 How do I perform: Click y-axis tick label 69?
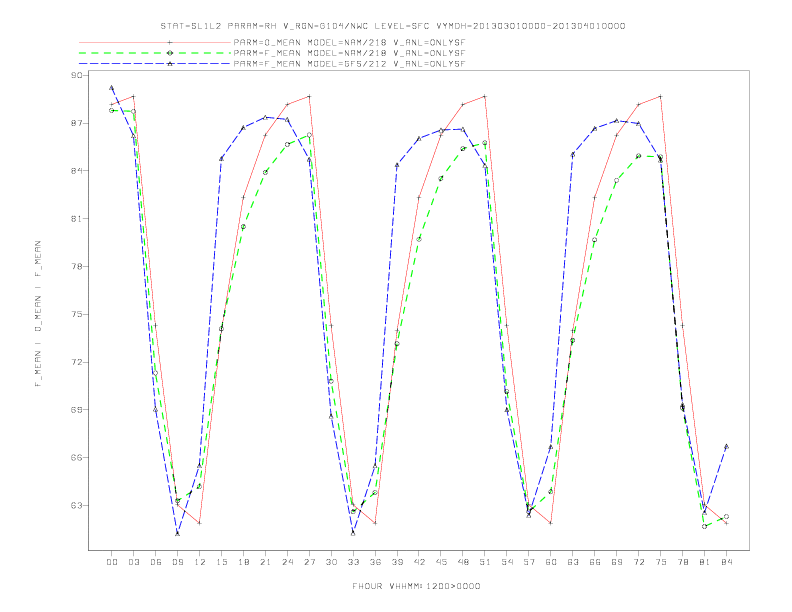(x=77, y=410)
